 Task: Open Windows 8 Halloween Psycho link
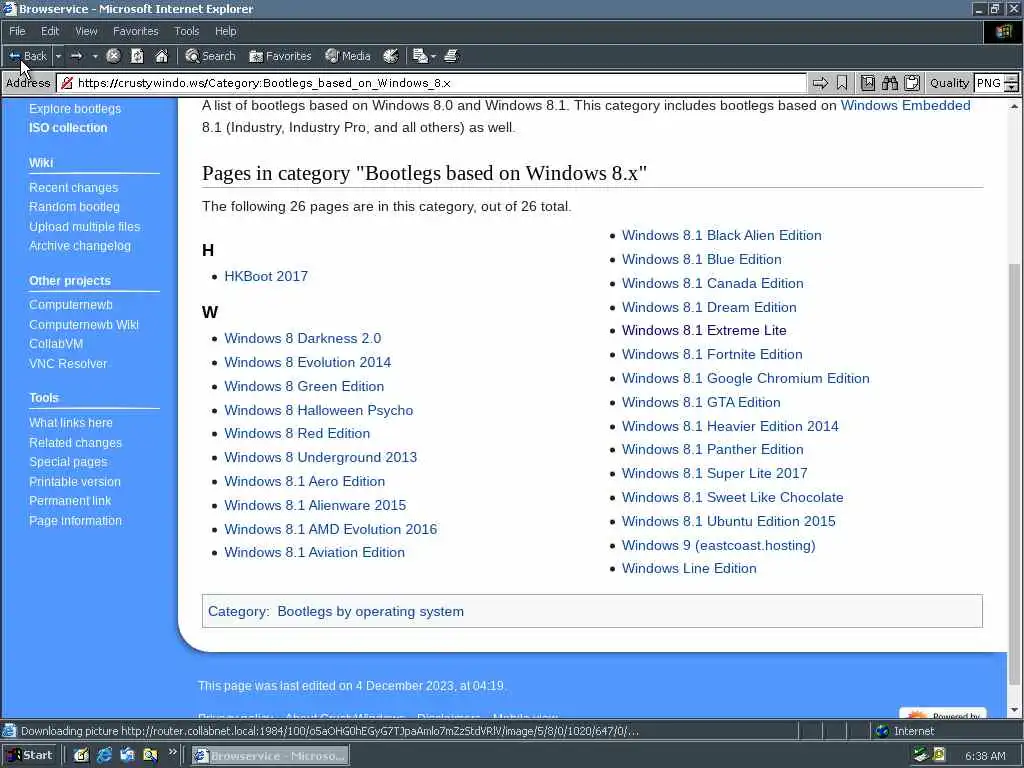[x=319, y=410]
